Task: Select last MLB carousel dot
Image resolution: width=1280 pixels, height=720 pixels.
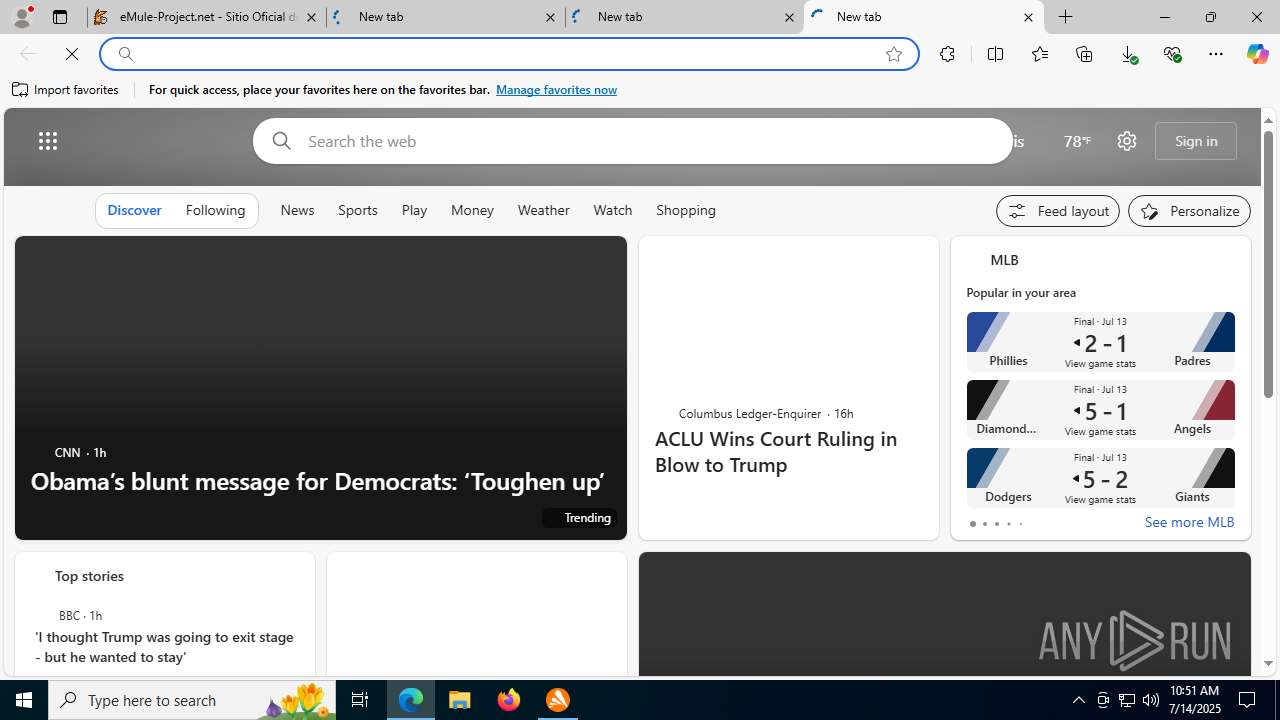Action: [1020, 524]
